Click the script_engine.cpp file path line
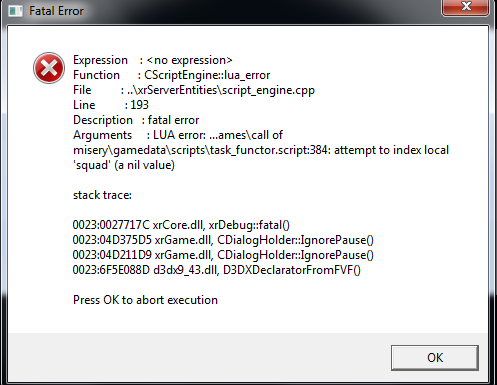 pos(194,90)
